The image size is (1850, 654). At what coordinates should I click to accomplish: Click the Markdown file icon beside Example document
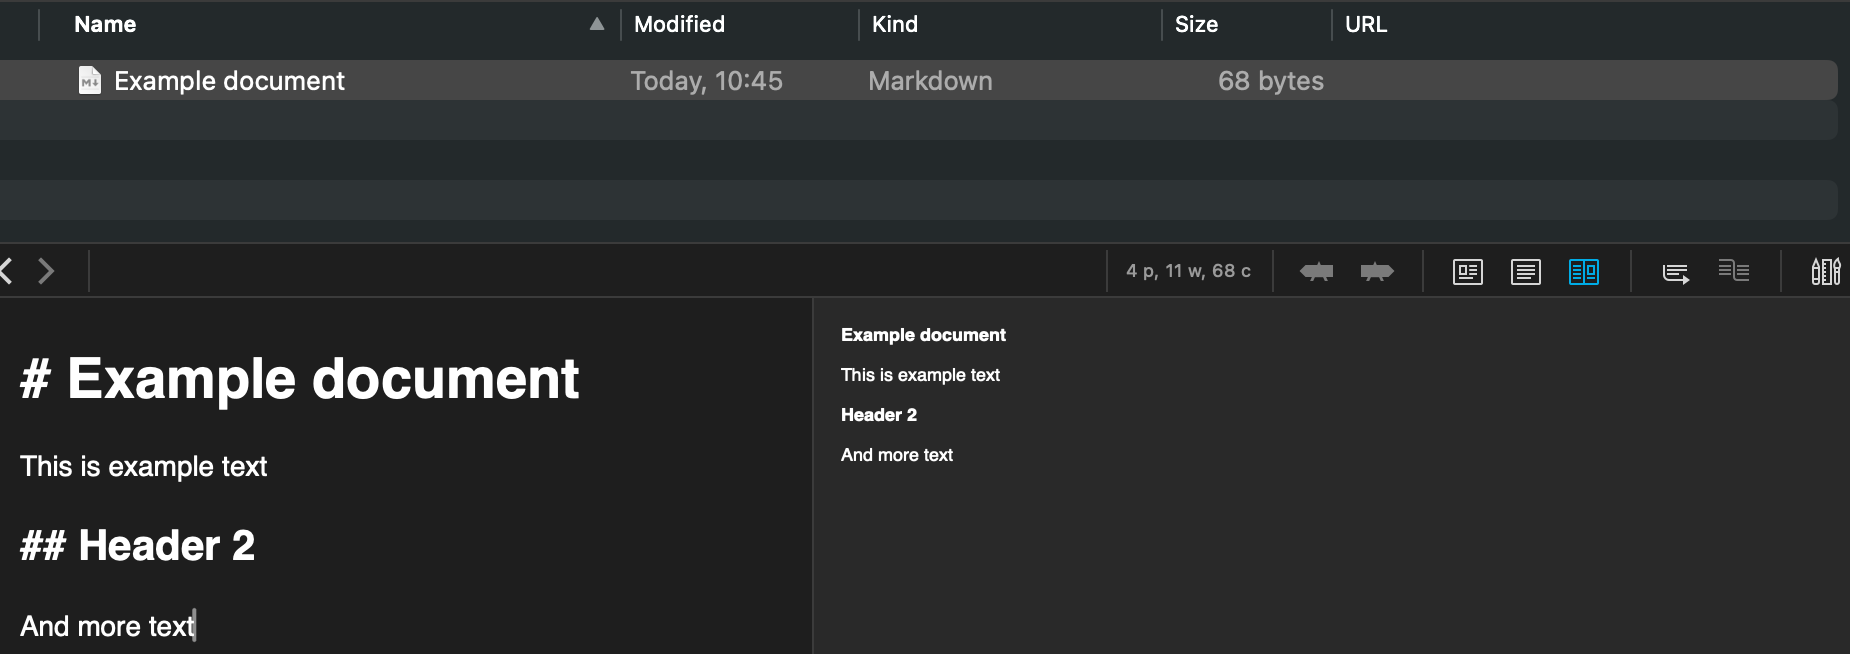click(90, 80)
